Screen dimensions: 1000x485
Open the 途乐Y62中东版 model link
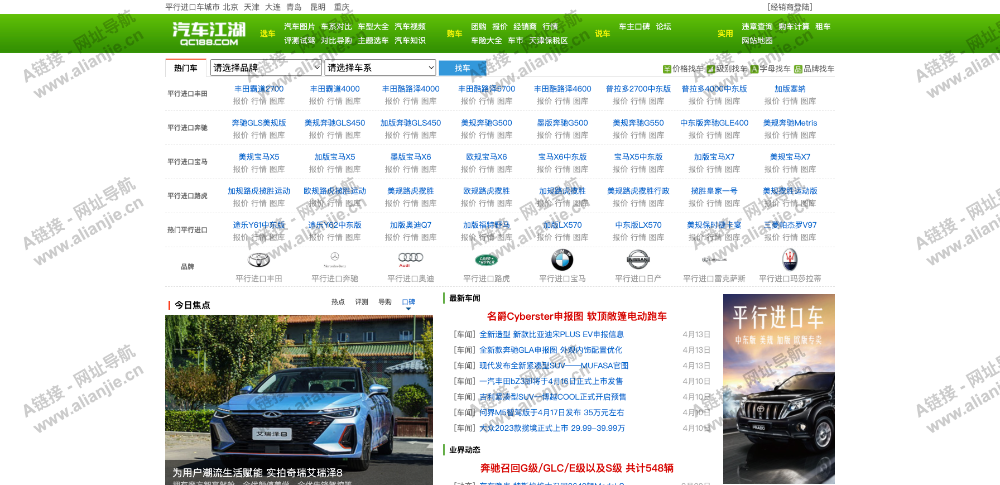[335, 225]
